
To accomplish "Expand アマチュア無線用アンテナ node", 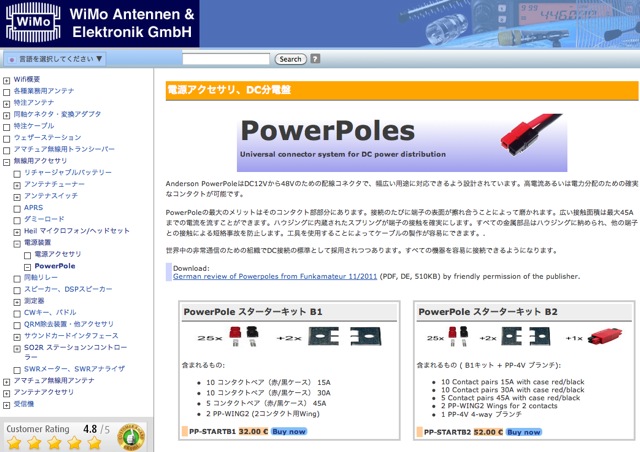I will click(x=7, y=382).
